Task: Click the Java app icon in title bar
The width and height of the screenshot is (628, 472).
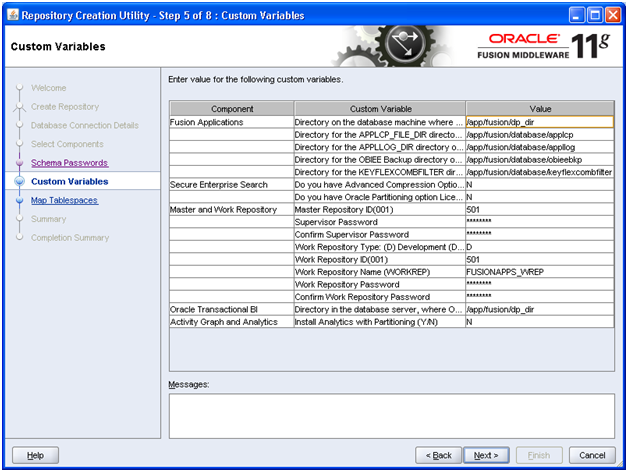Action: (13, 15)
